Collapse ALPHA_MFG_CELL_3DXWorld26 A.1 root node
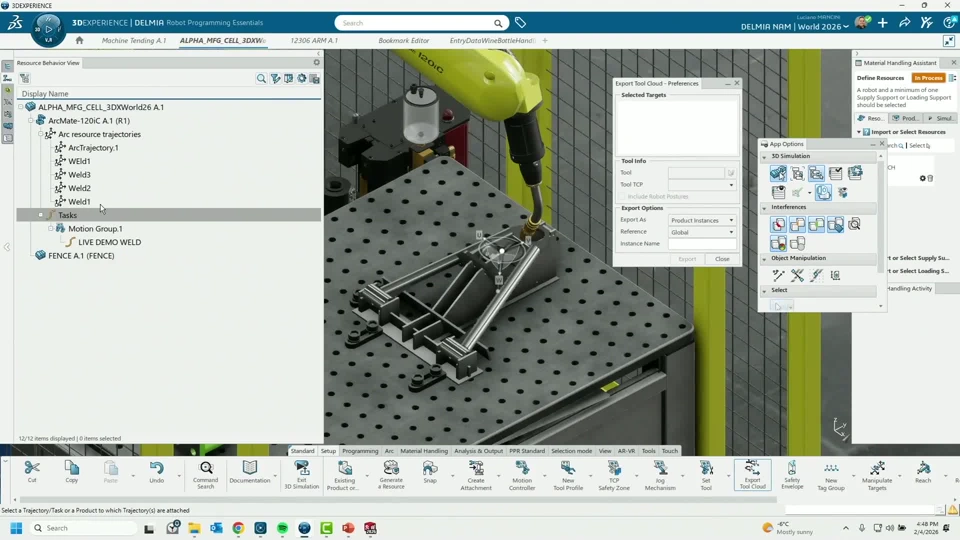The image size is (960, 540). pos(21,107)
